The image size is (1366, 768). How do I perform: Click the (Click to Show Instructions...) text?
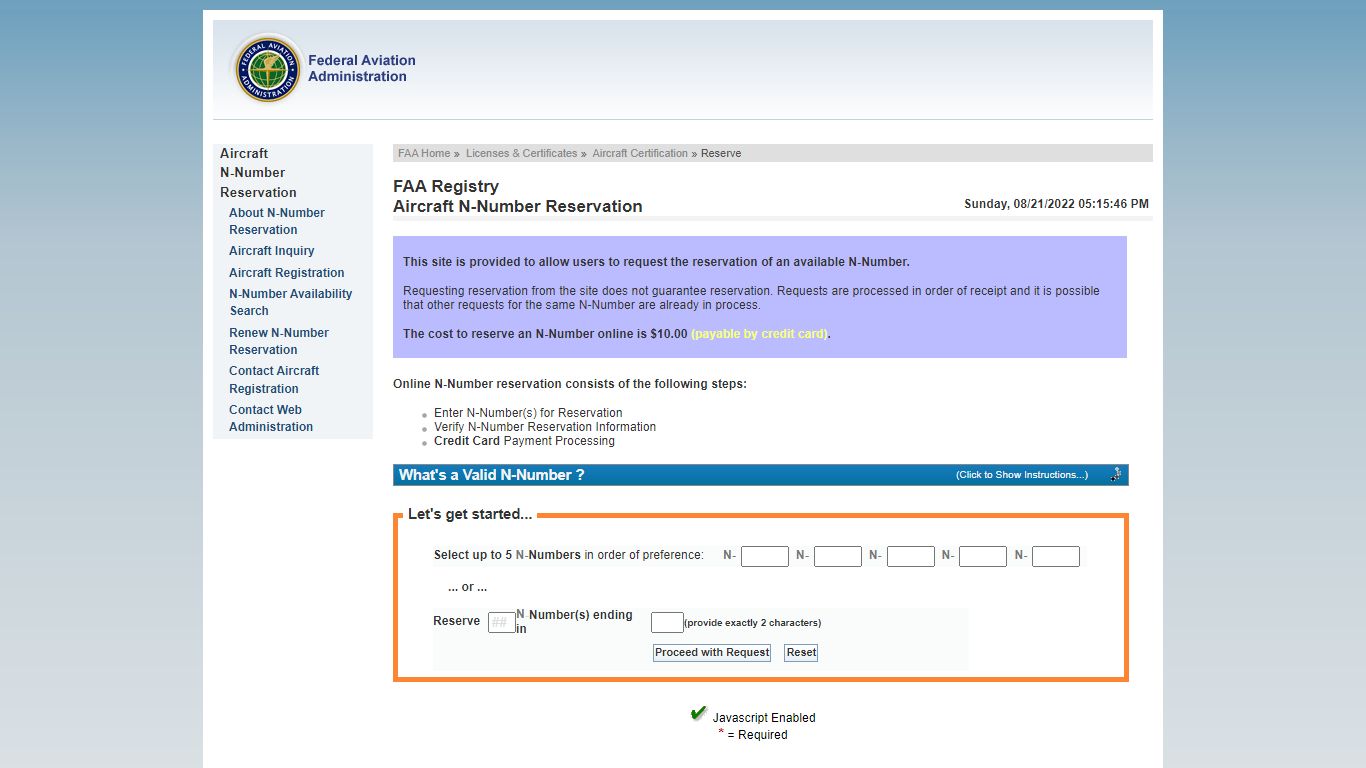[x=1021, y=475]
